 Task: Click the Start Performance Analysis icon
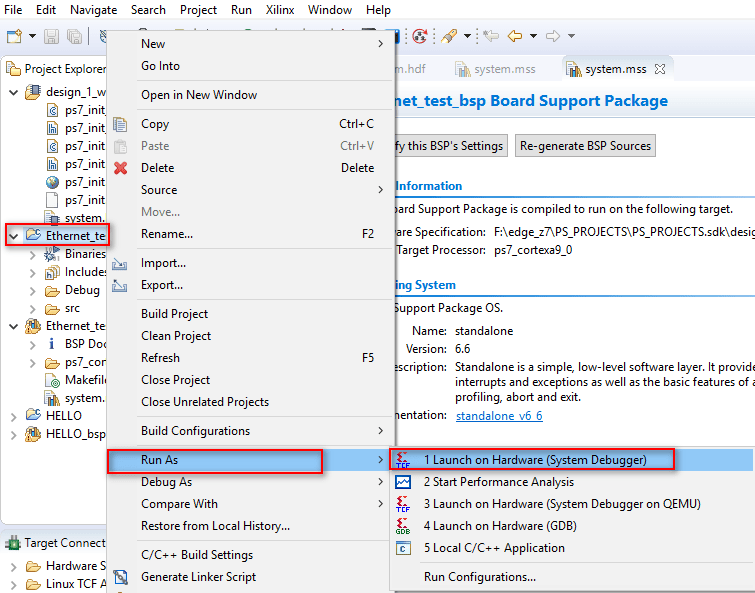[403, 482]
